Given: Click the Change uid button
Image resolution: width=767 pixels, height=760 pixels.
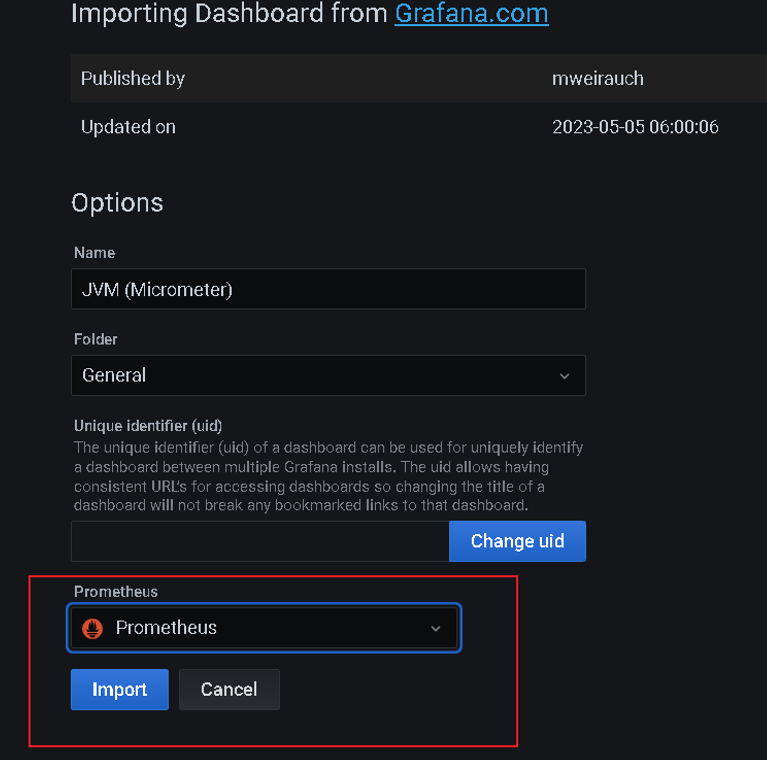Looking at the screenshot, I should coord(517,541).
